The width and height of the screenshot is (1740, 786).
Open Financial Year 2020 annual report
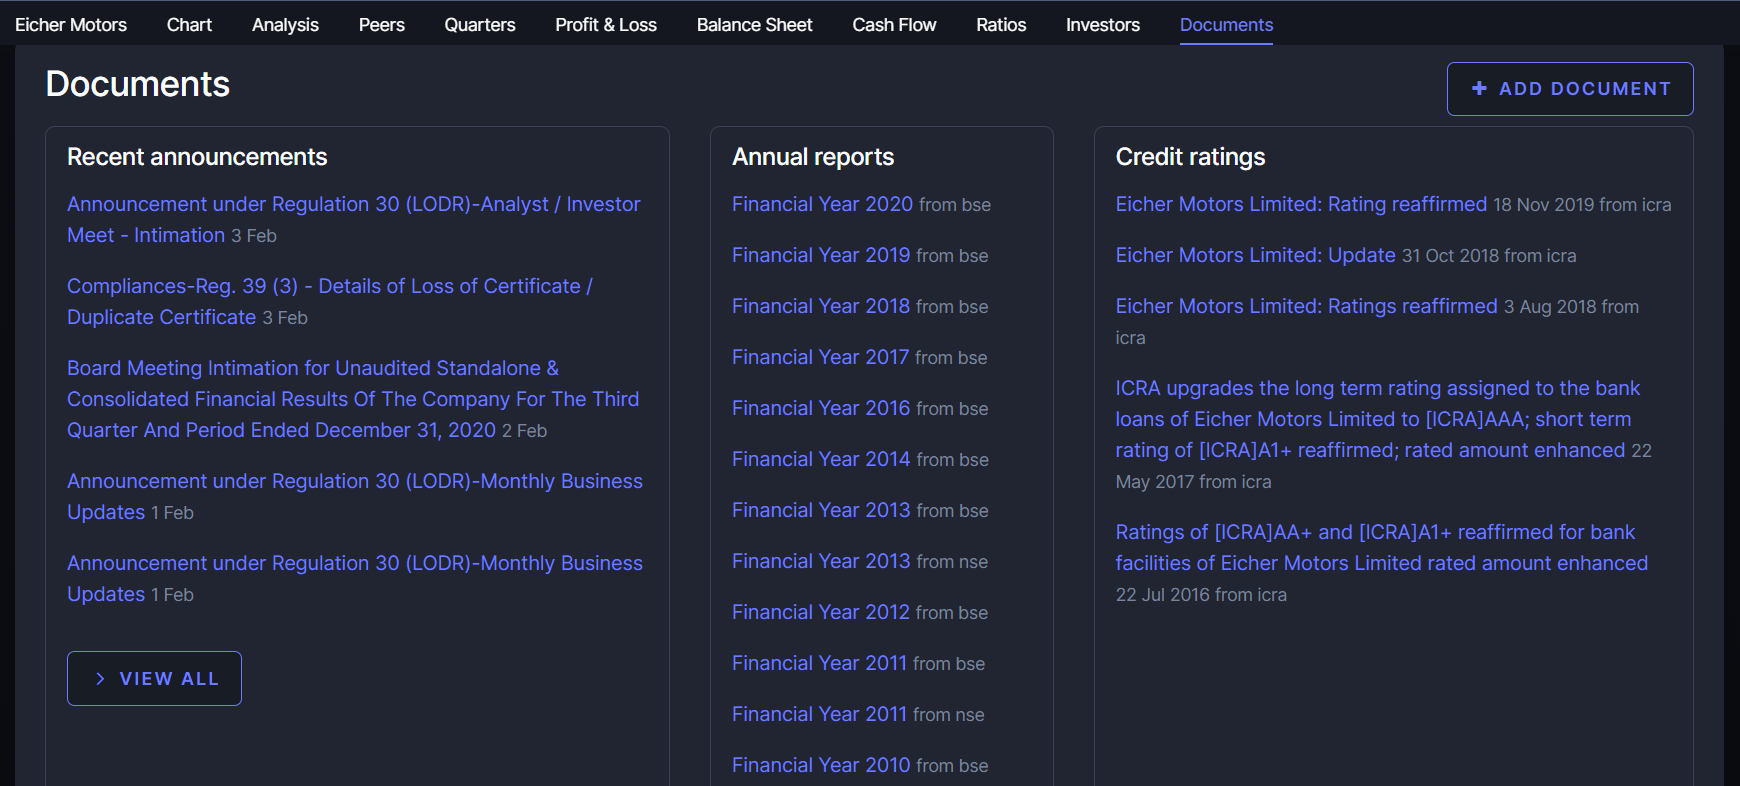(x=822, y=204)
